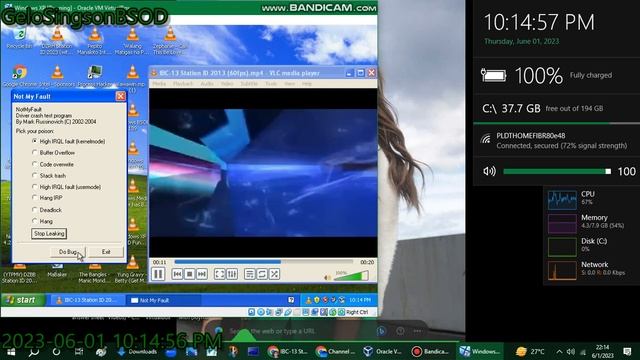The image size is (640, 360).
Task: Switch to IBC-13 Station ID XP taskbar item
Action: (x=87, y=300)
